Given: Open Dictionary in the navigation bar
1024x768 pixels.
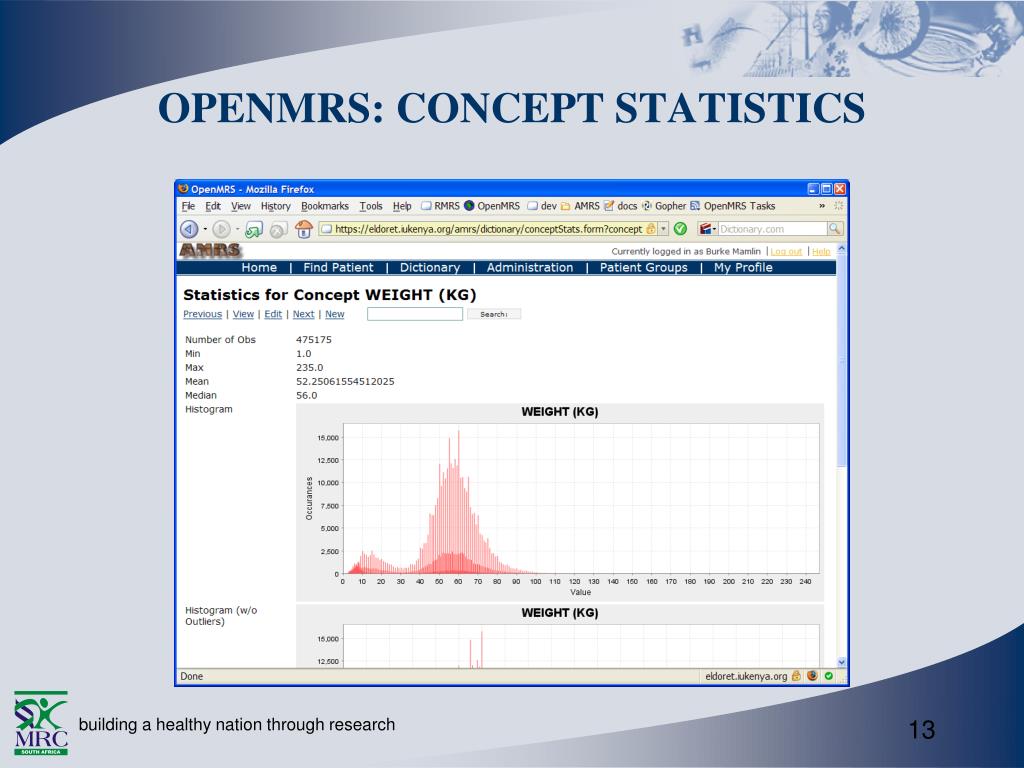Looking at the screenshot, I should [430, 267].
